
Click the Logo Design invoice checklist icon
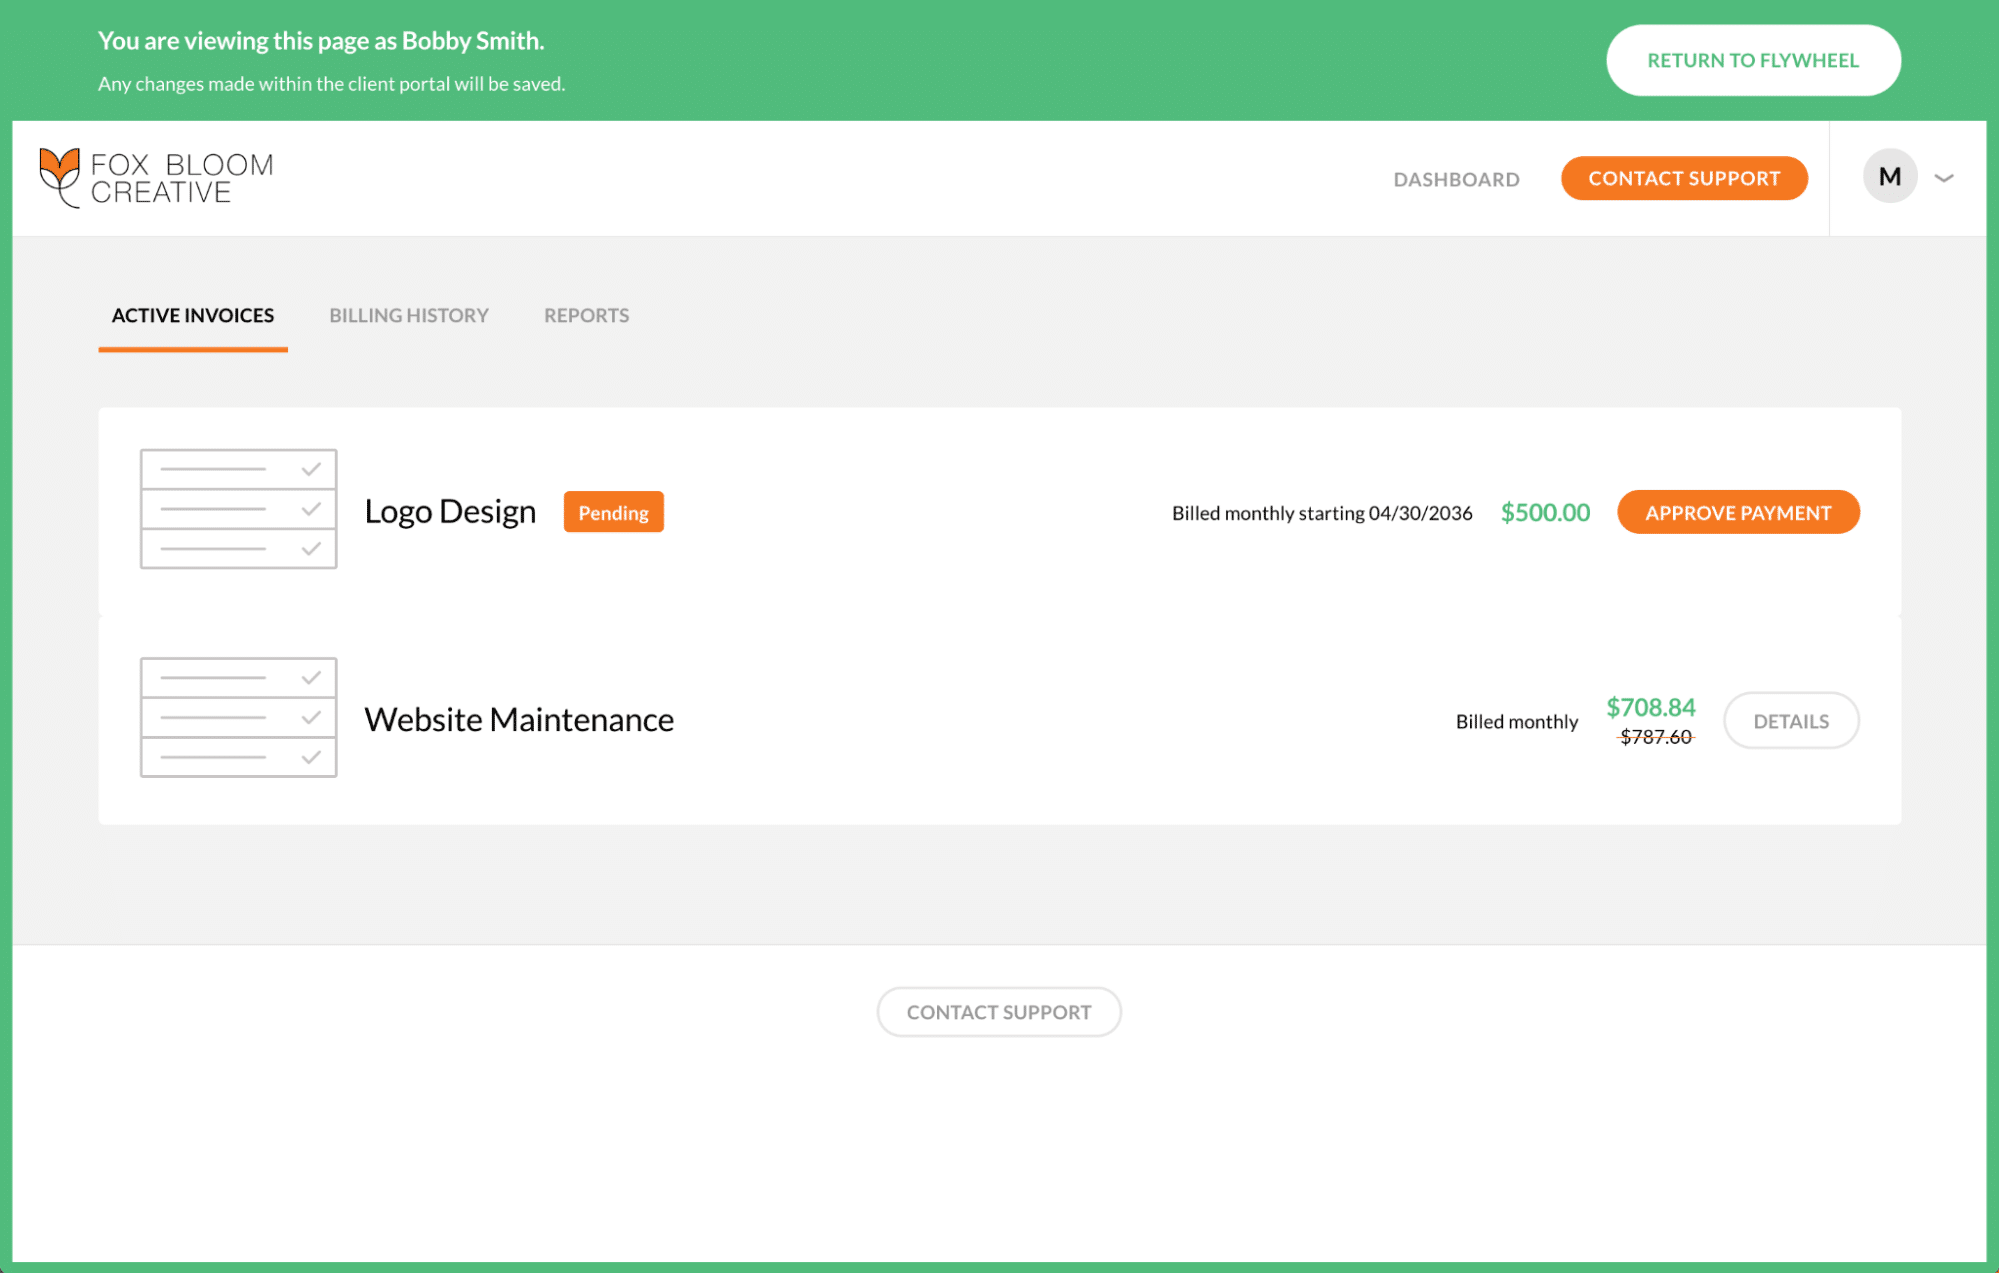pyautogui.click(x=238, y=509)
